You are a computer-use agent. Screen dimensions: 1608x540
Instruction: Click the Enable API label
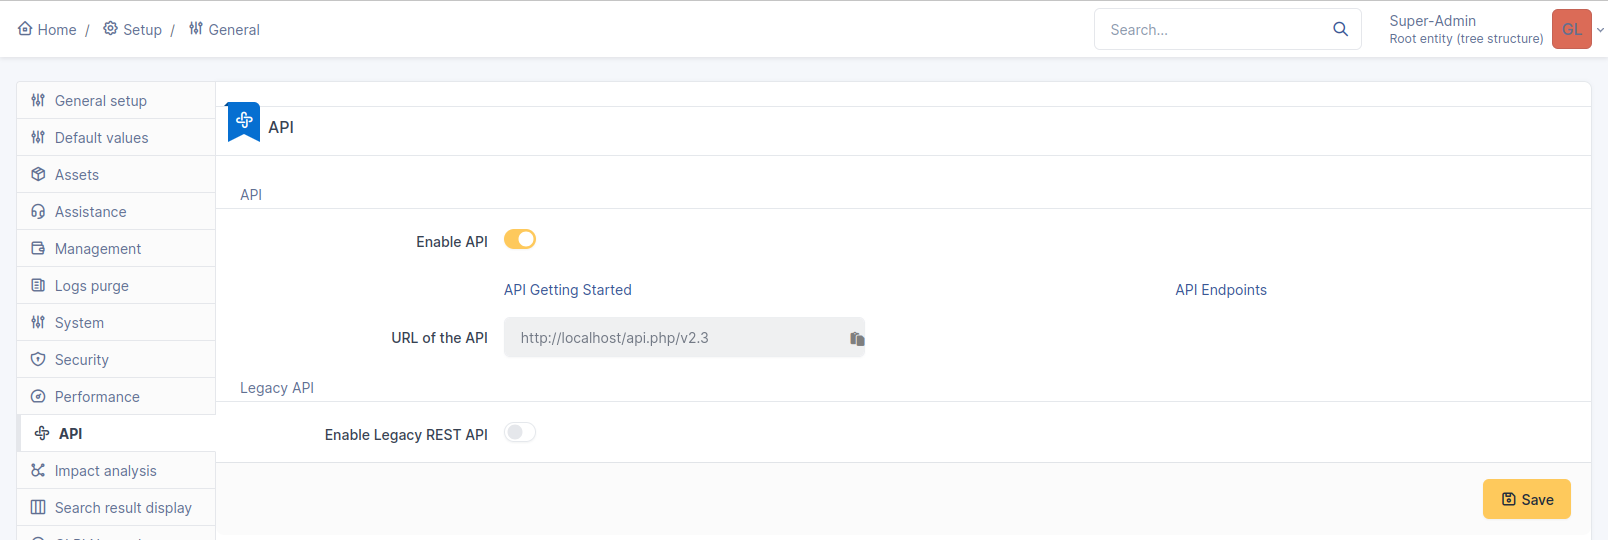click(452, 242)
